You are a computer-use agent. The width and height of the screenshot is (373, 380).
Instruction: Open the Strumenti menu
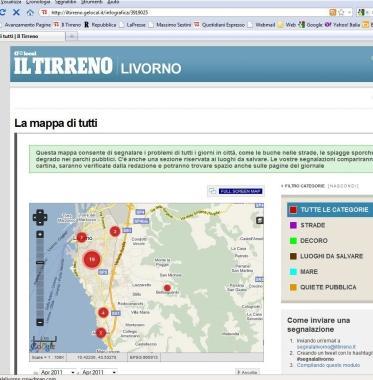92,2
